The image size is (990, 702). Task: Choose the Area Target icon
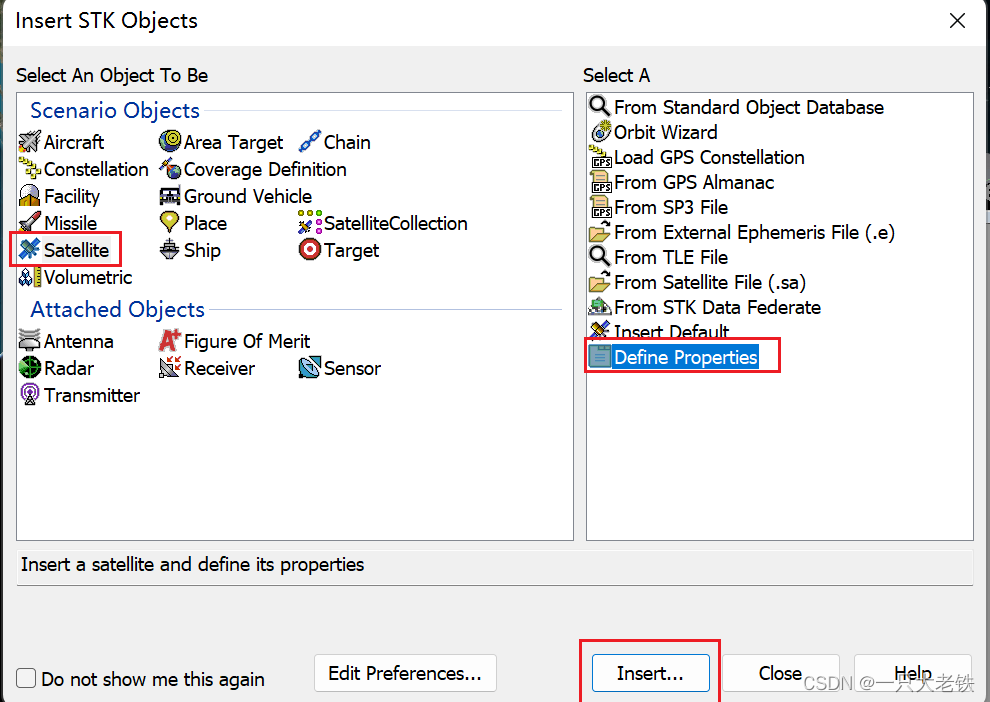click(x=170, y=141)
